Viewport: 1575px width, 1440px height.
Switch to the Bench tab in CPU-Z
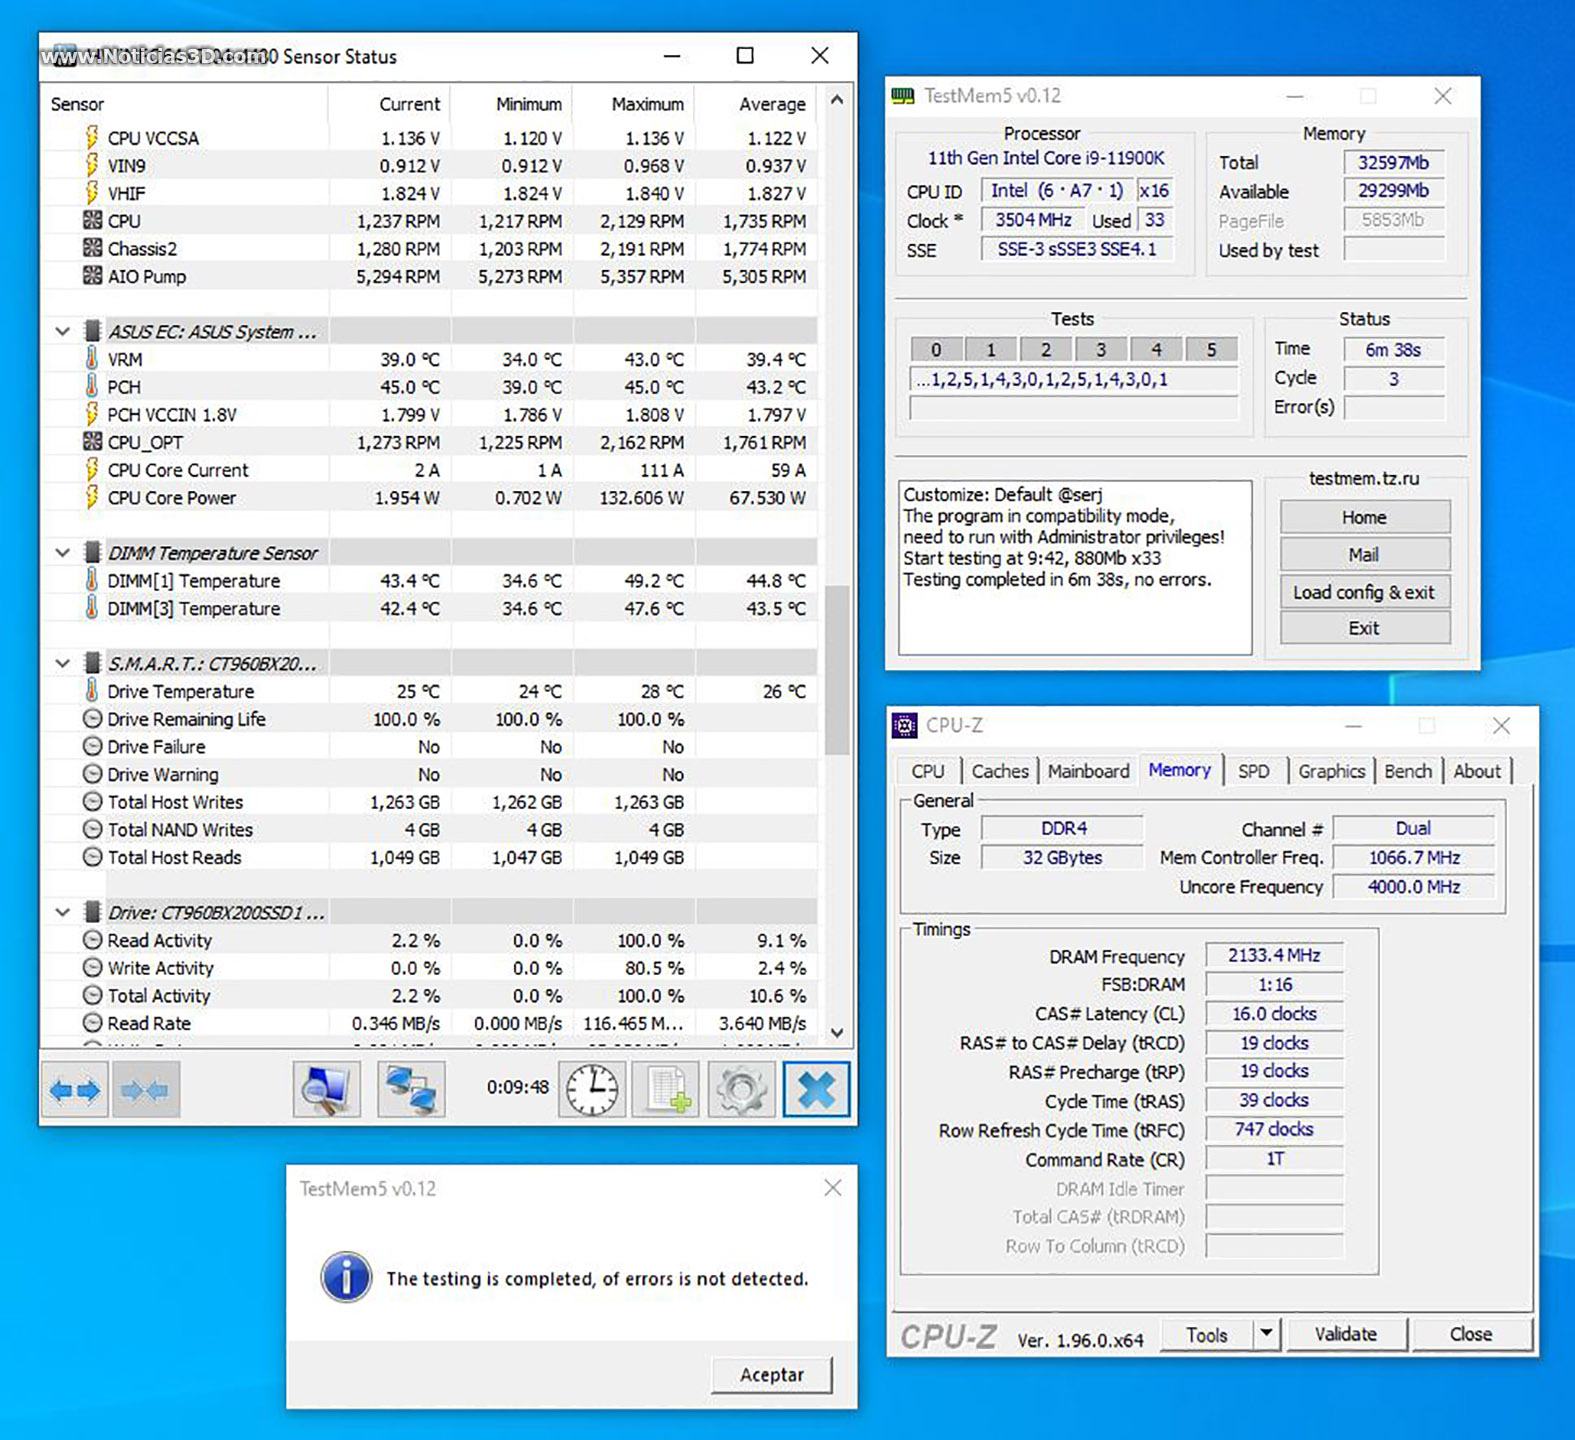point(1408,771)
